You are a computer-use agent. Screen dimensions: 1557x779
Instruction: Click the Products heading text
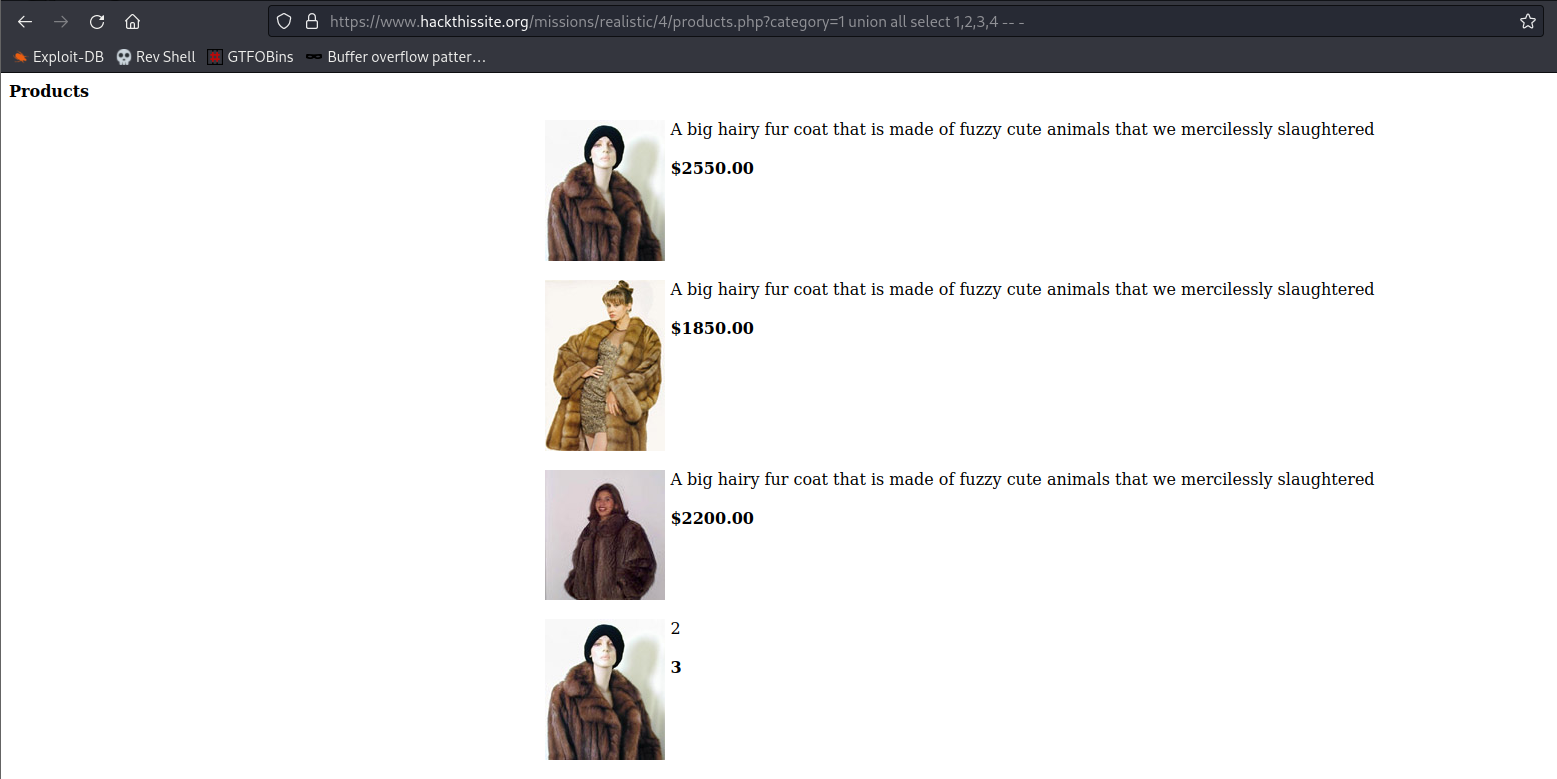coord(49,91)
